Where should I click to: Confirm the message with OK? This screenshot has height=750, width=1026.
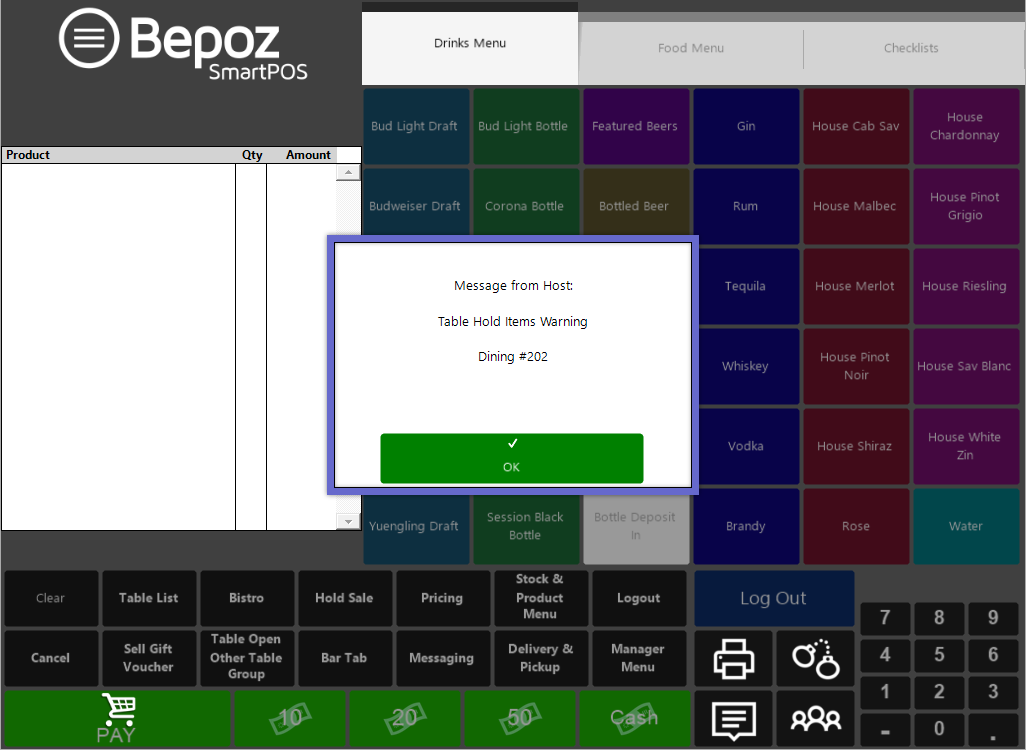pos(511,458)
